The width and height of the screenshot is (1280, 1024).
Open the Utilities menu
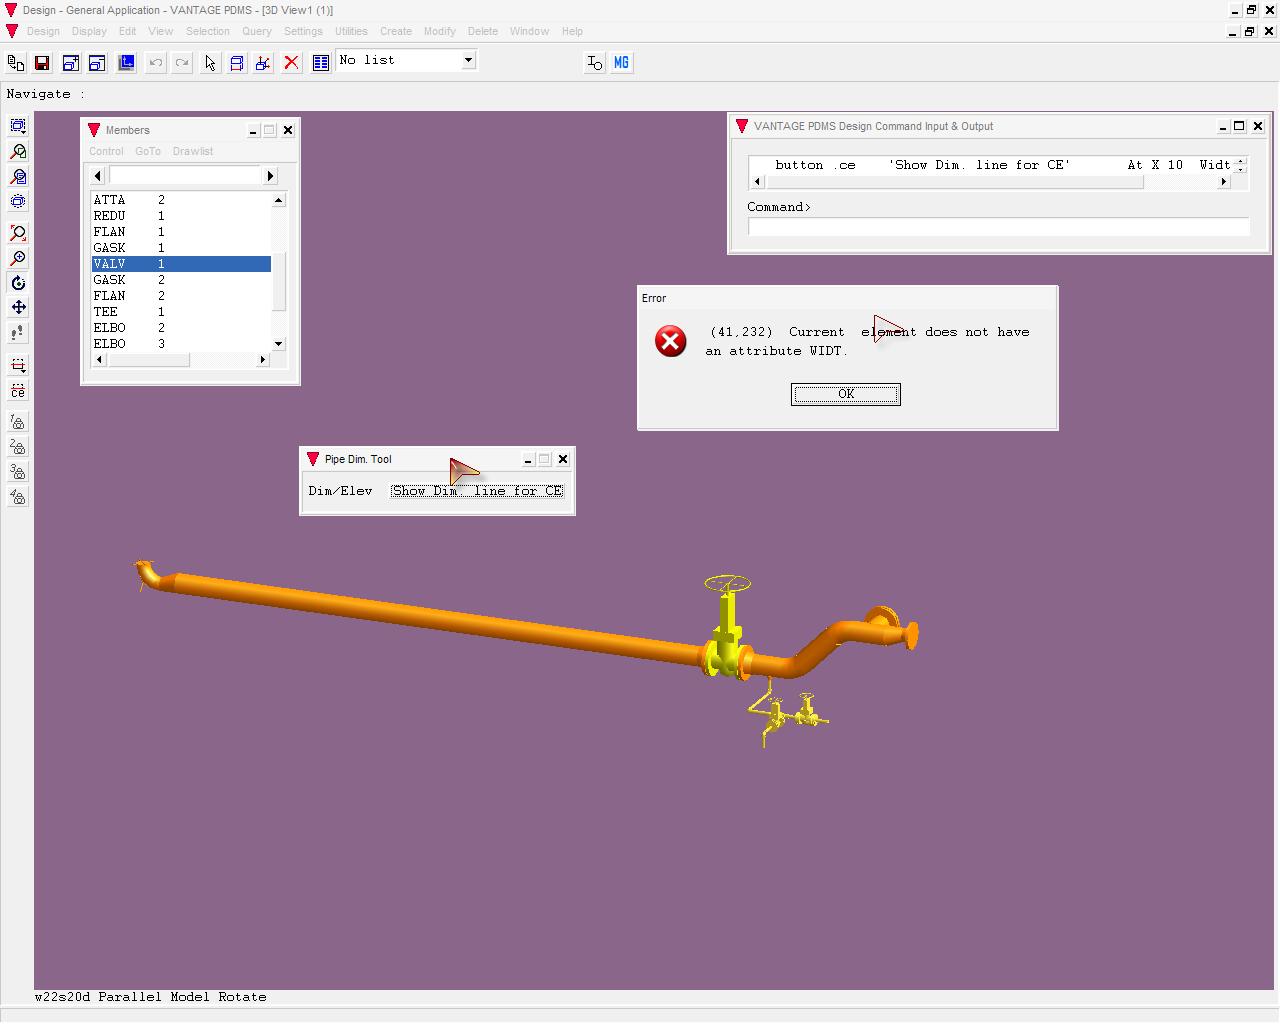click(x=351, y=31)
